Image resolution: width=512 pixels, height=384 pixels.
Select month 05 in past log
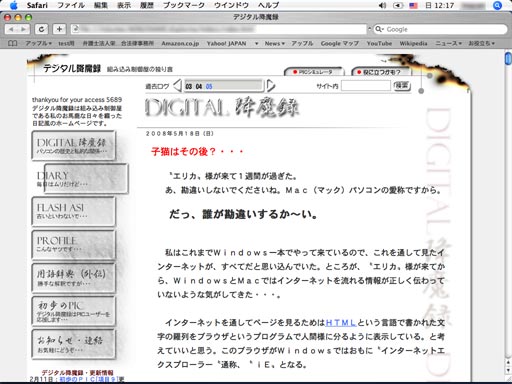tap(209, 87)
